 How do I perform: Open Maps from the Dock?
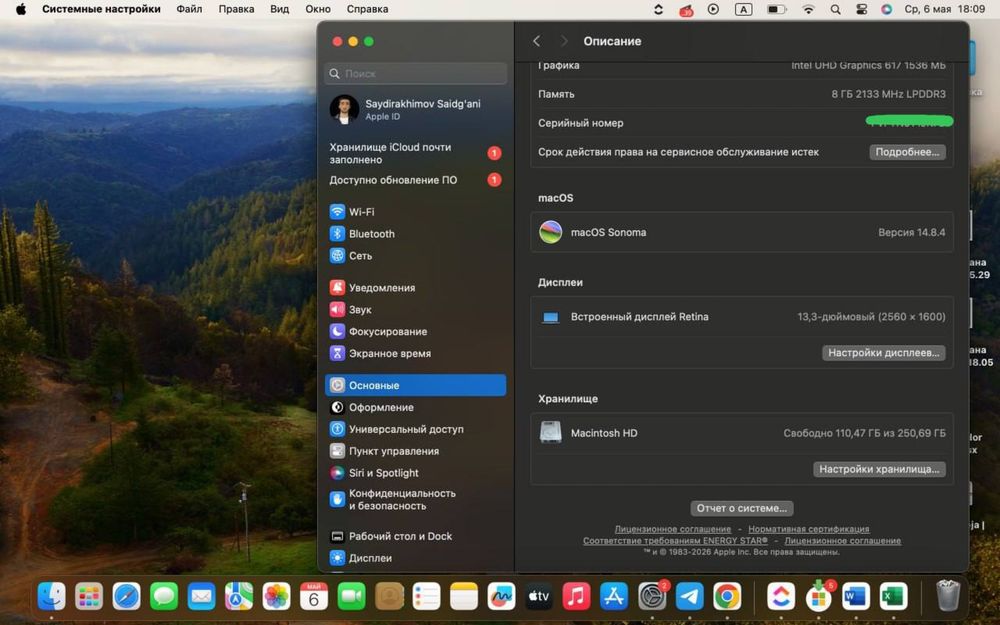pyautogui.click(x=239, y=597)
